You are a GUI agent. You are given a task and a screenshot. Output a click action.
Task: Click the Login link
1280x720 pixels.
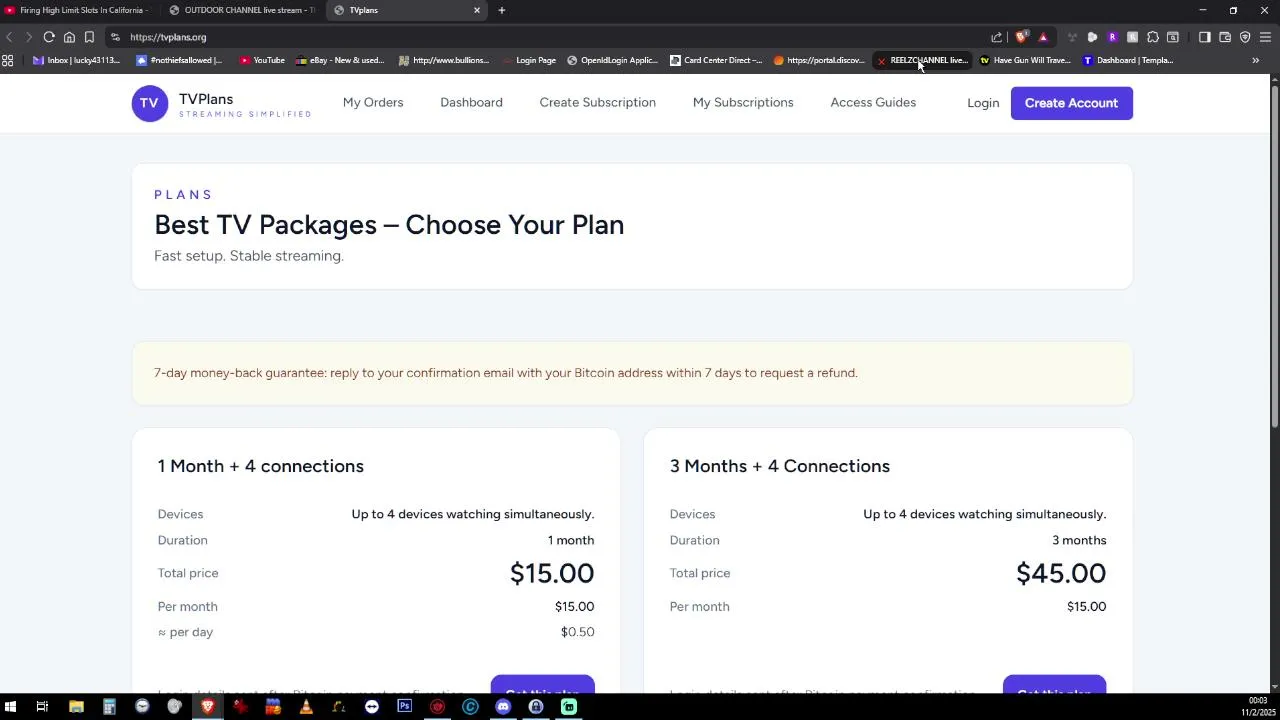coord(983,103)
